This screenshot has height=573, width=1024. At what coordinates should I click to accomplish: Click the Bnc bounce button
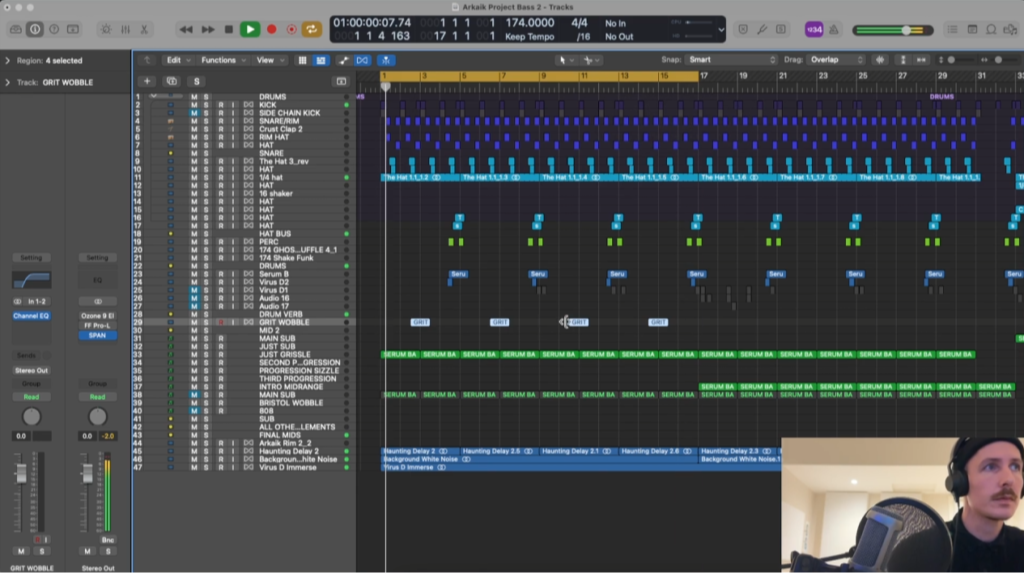click(x=107, y=539)
